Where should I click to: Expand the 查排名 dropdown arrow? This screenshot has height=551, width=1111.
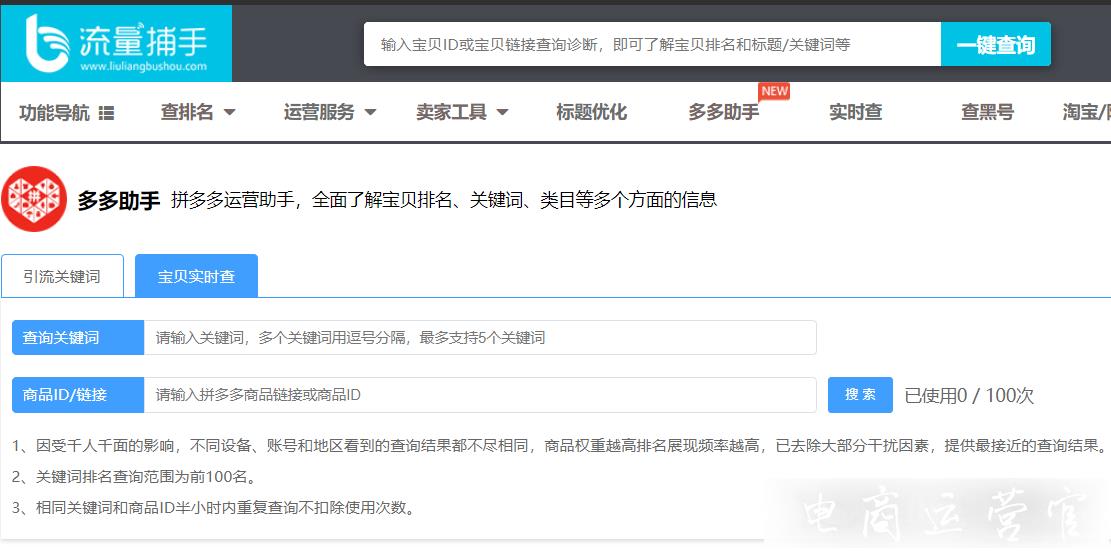point(229,112)
